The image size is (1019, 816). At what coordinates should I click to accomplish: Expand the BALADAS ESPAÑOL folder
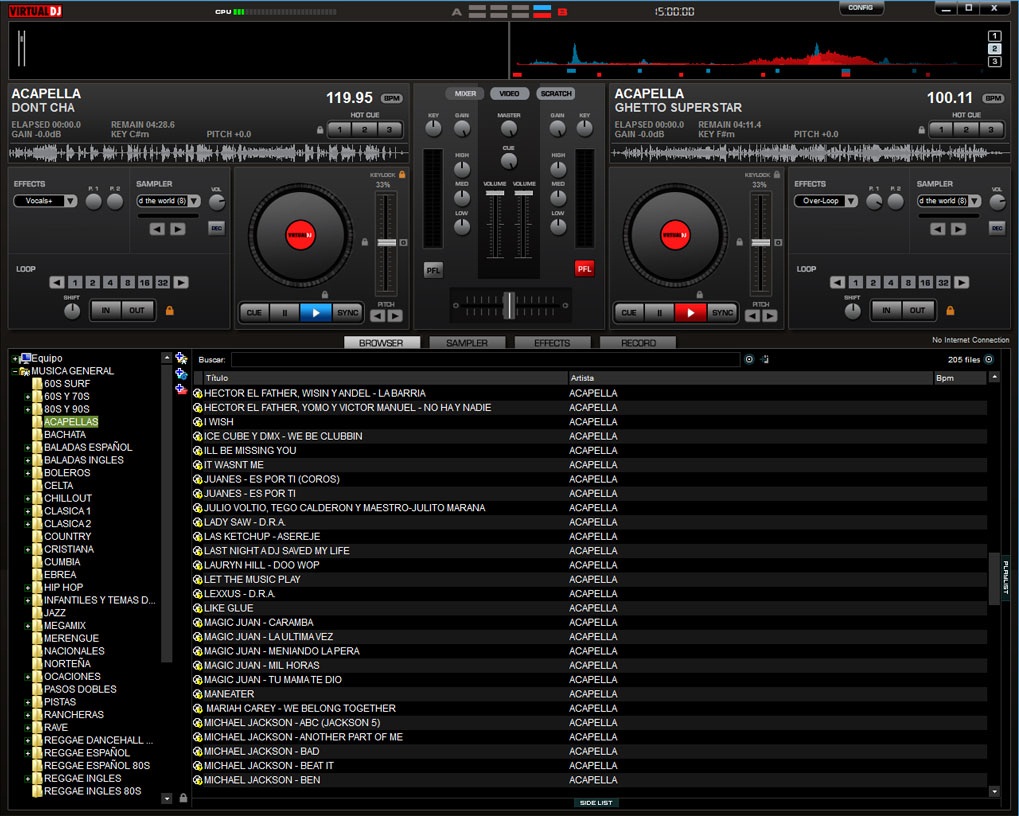pyautogui.click(x=27, y=447)
